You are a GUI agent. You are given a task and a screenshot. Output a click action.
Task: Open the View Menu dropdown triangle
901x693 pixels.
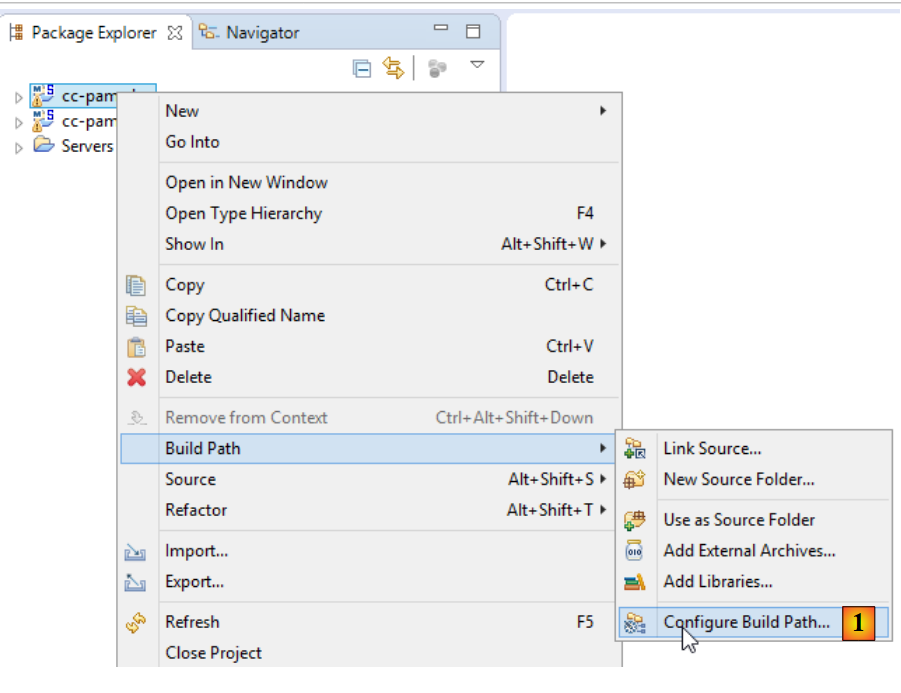(x=477, y=65)
